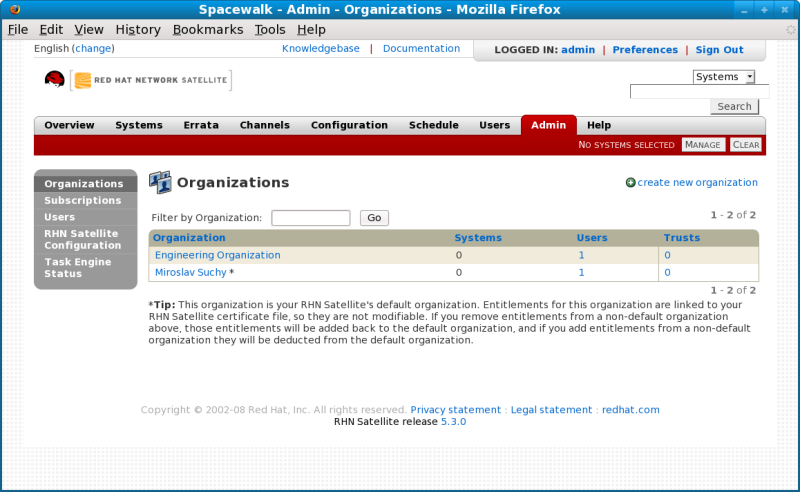Sort the table by Systems column header
800x492 pixels.
coord(478,238)
